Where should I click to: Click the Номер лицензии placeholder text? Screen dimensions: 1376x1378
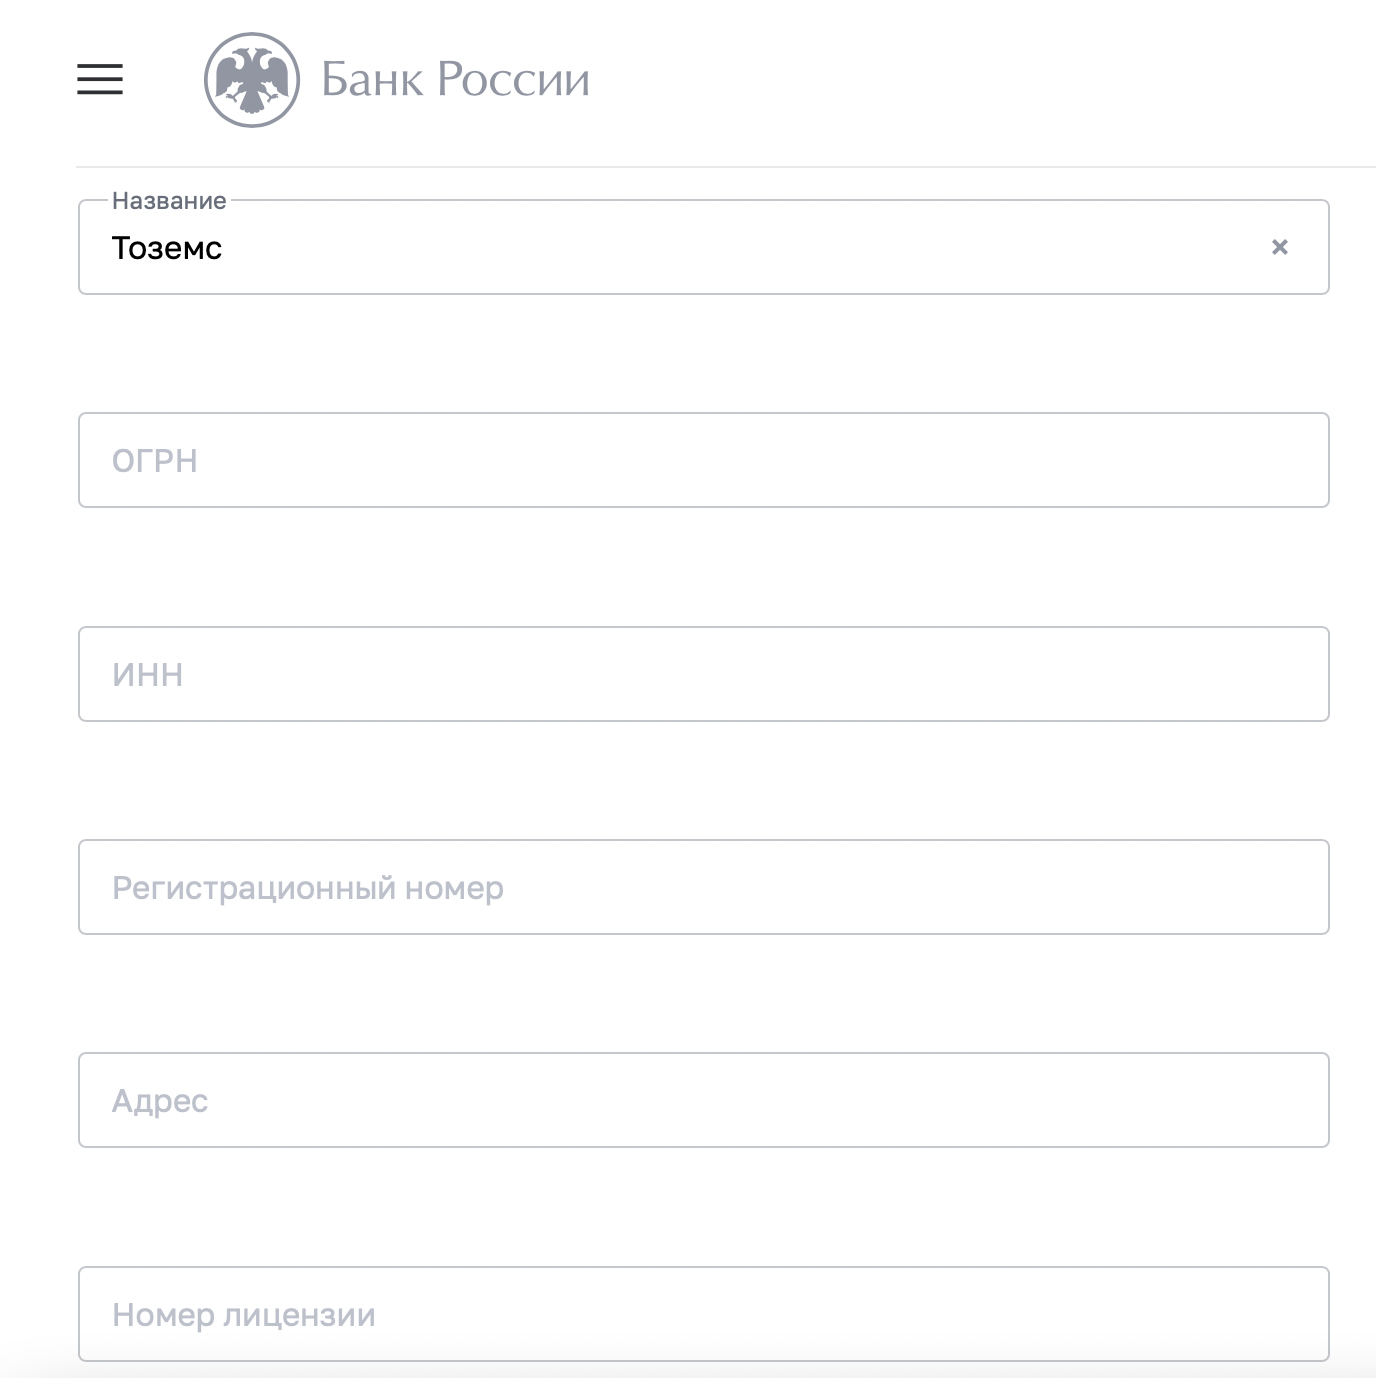coord(244,1315)
